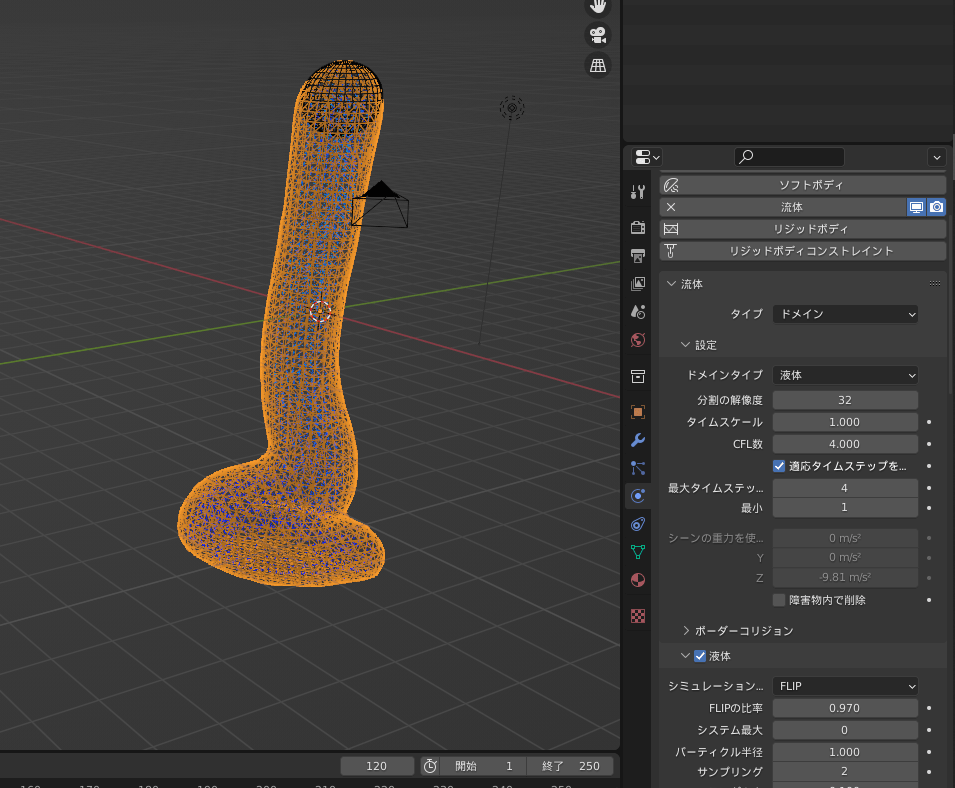Open the Tool properties tab

[x=638, y=191]
